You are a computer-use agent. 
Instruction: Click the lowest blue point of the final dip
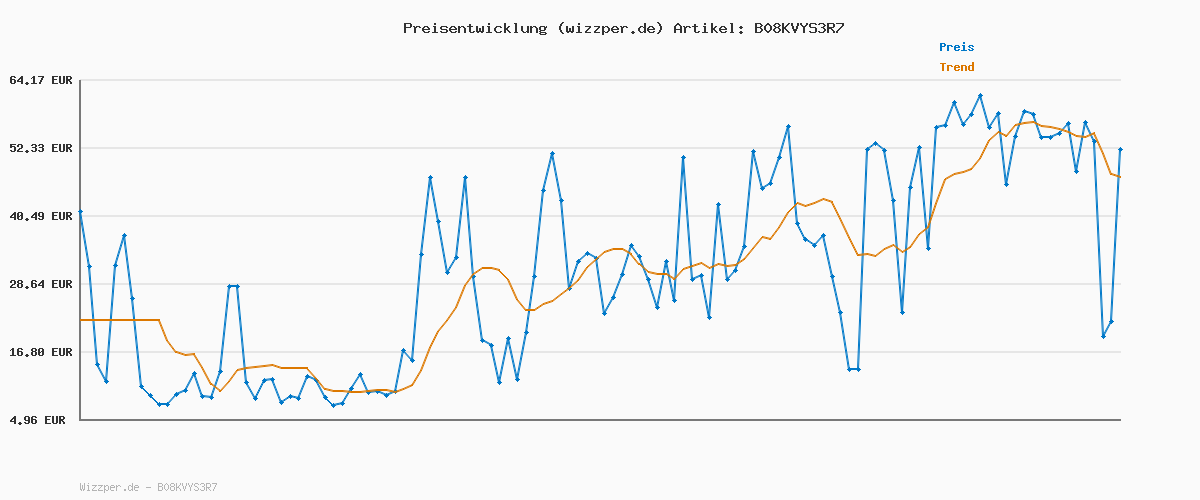[1103, 336]
